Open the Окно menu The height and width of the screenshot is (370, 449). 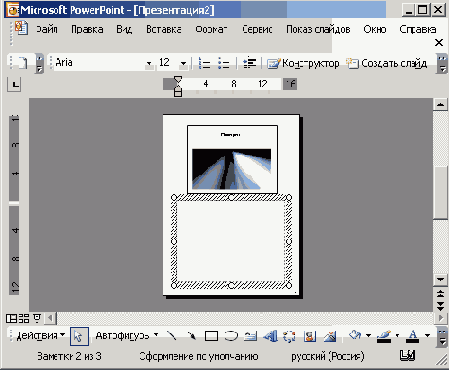coord(375,29)
